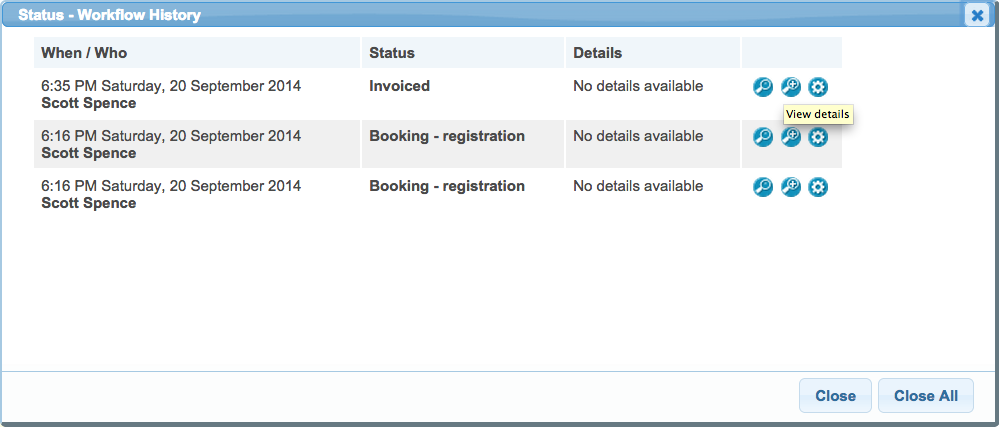Screen dimensions: 999x427
Task: Click the Status column header
Action: [x=392, y=52]
